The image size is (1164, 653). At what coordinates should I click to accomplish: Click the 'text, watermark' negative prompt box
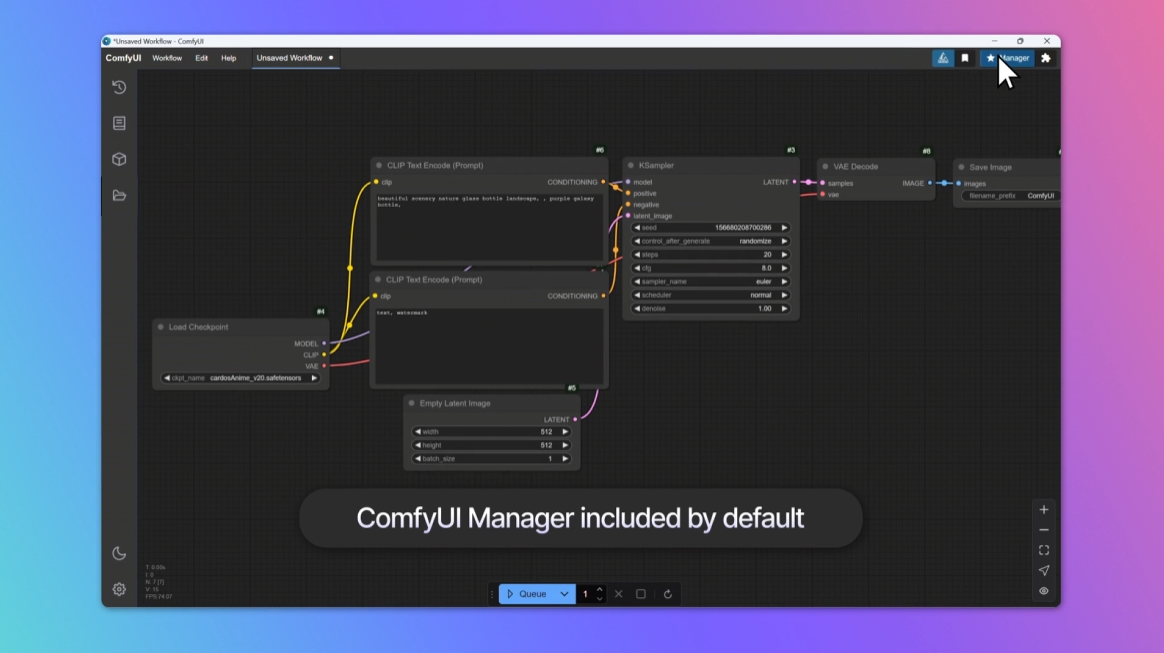point(489,346)
